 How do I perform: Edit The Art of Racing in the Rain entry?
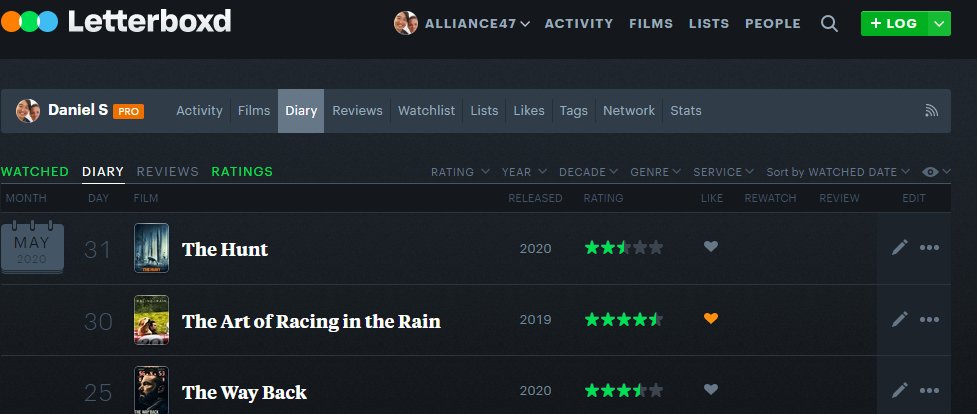(x=899, y=320)
